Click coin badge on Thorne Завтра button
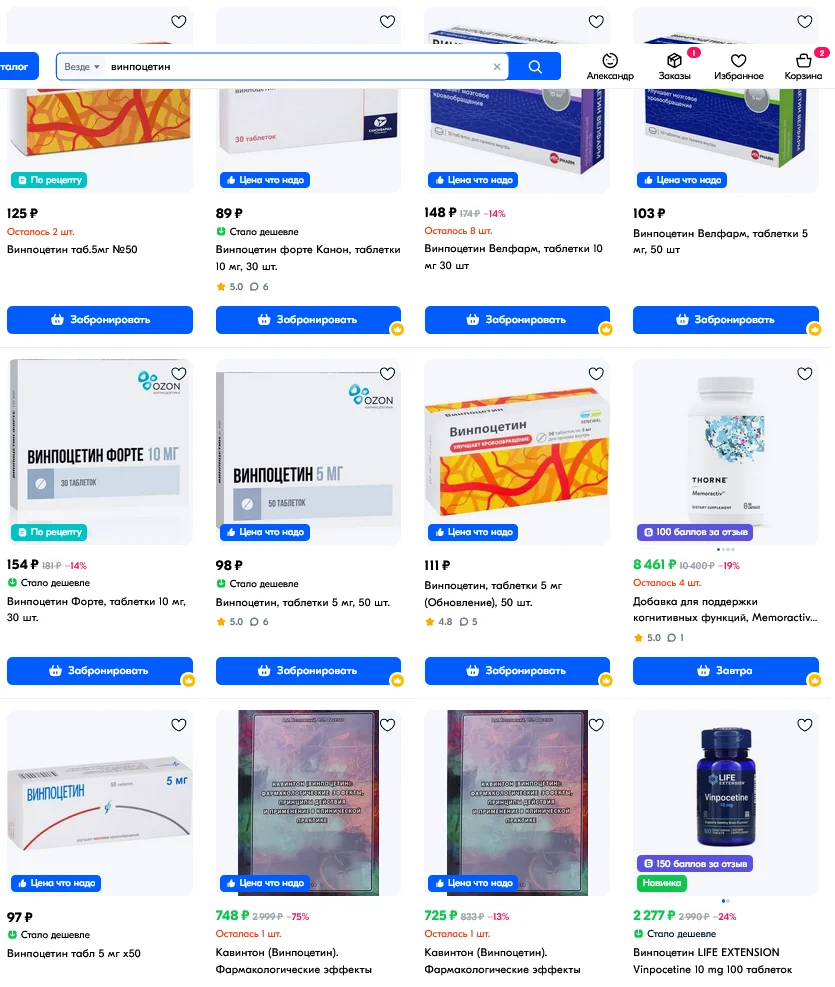835x987 pixels. (x=814, y=680)
